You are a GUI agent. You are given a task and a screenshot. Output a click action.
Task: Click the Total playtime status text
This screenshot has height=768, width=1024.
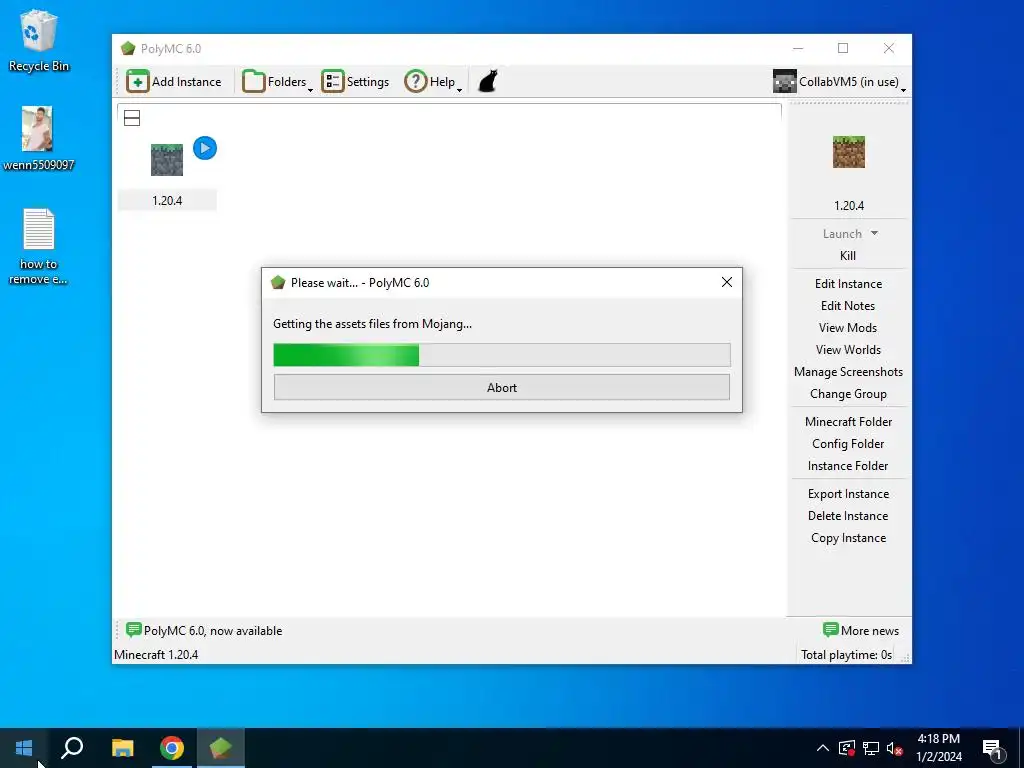[846, 655]
